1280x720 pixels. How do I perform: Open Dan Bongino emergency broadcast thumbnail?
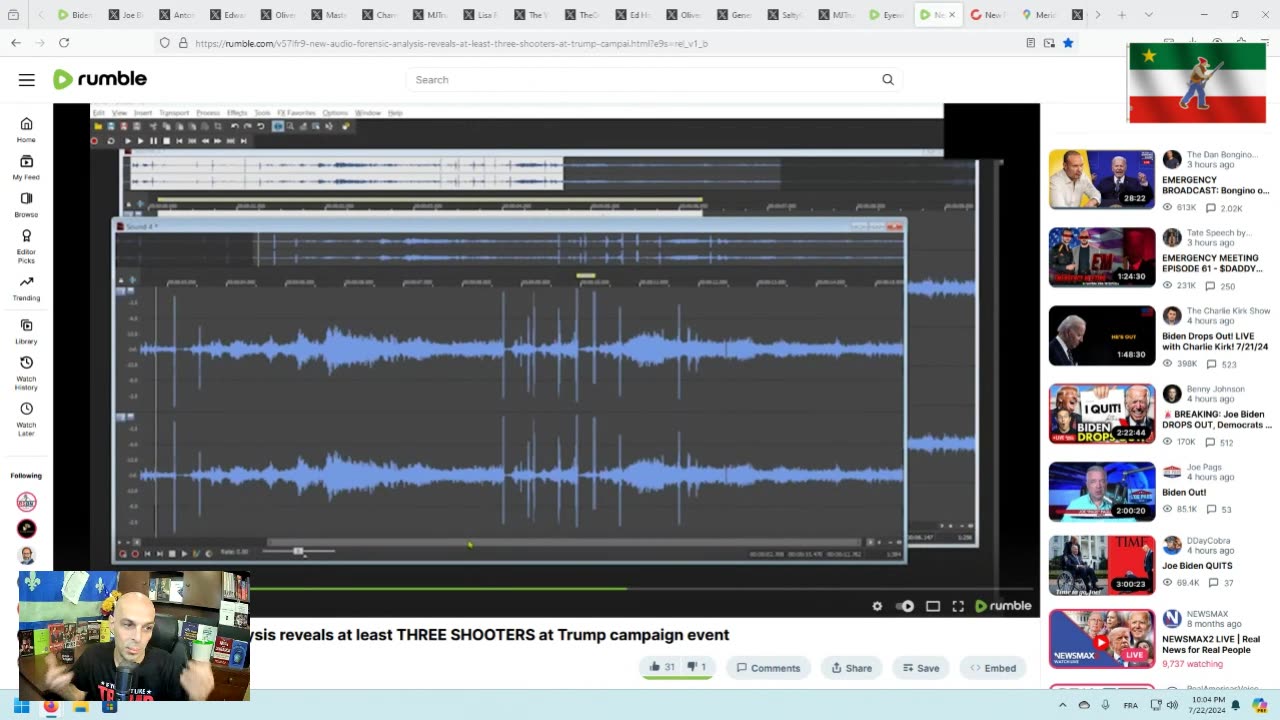coord(1102,179)
